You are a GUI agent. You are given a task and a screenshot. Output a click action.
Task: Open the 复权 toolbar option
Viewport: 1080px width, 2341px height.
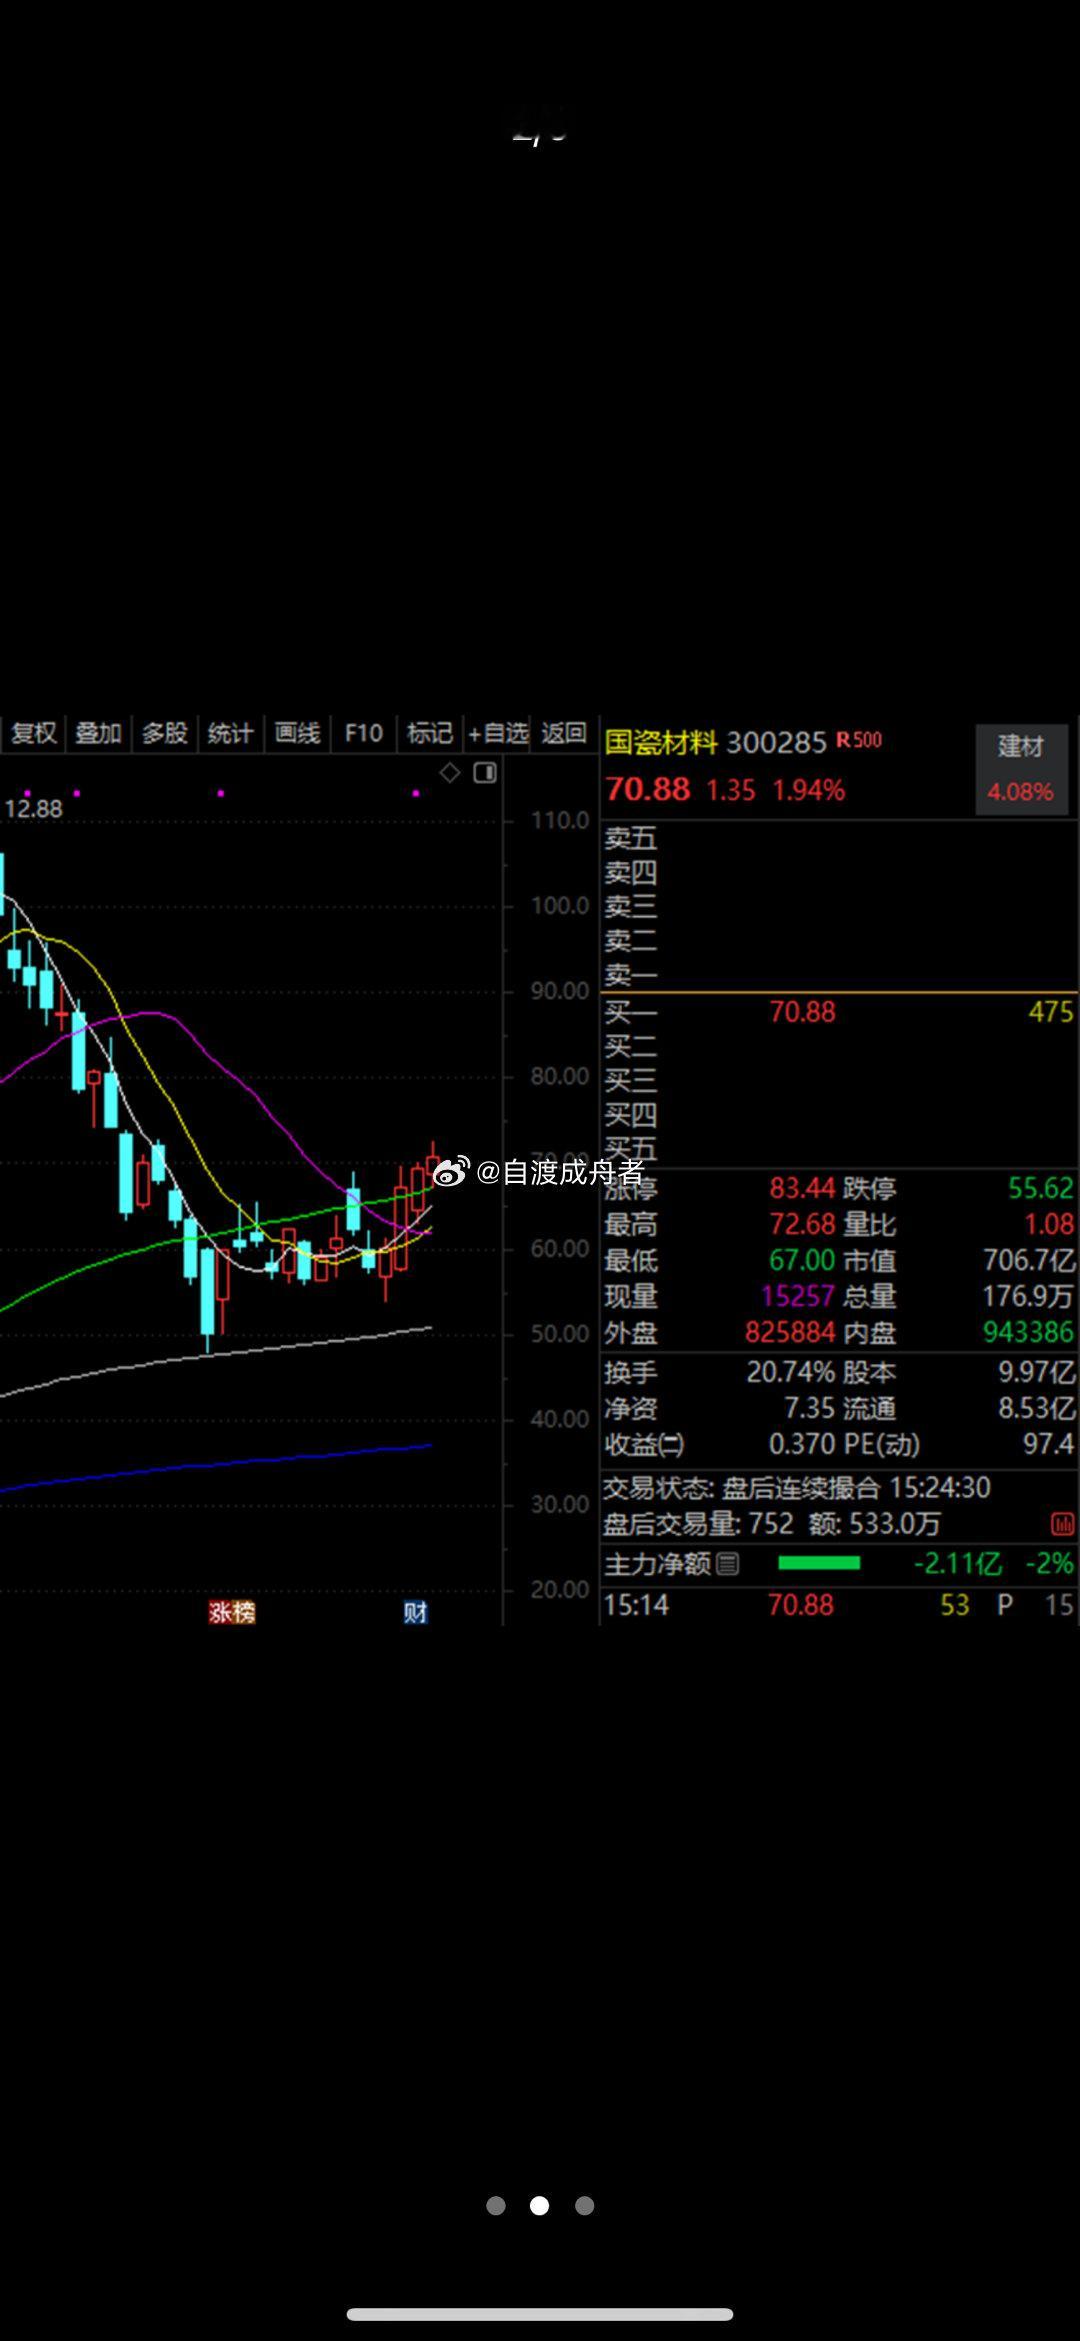click(33, 733)
